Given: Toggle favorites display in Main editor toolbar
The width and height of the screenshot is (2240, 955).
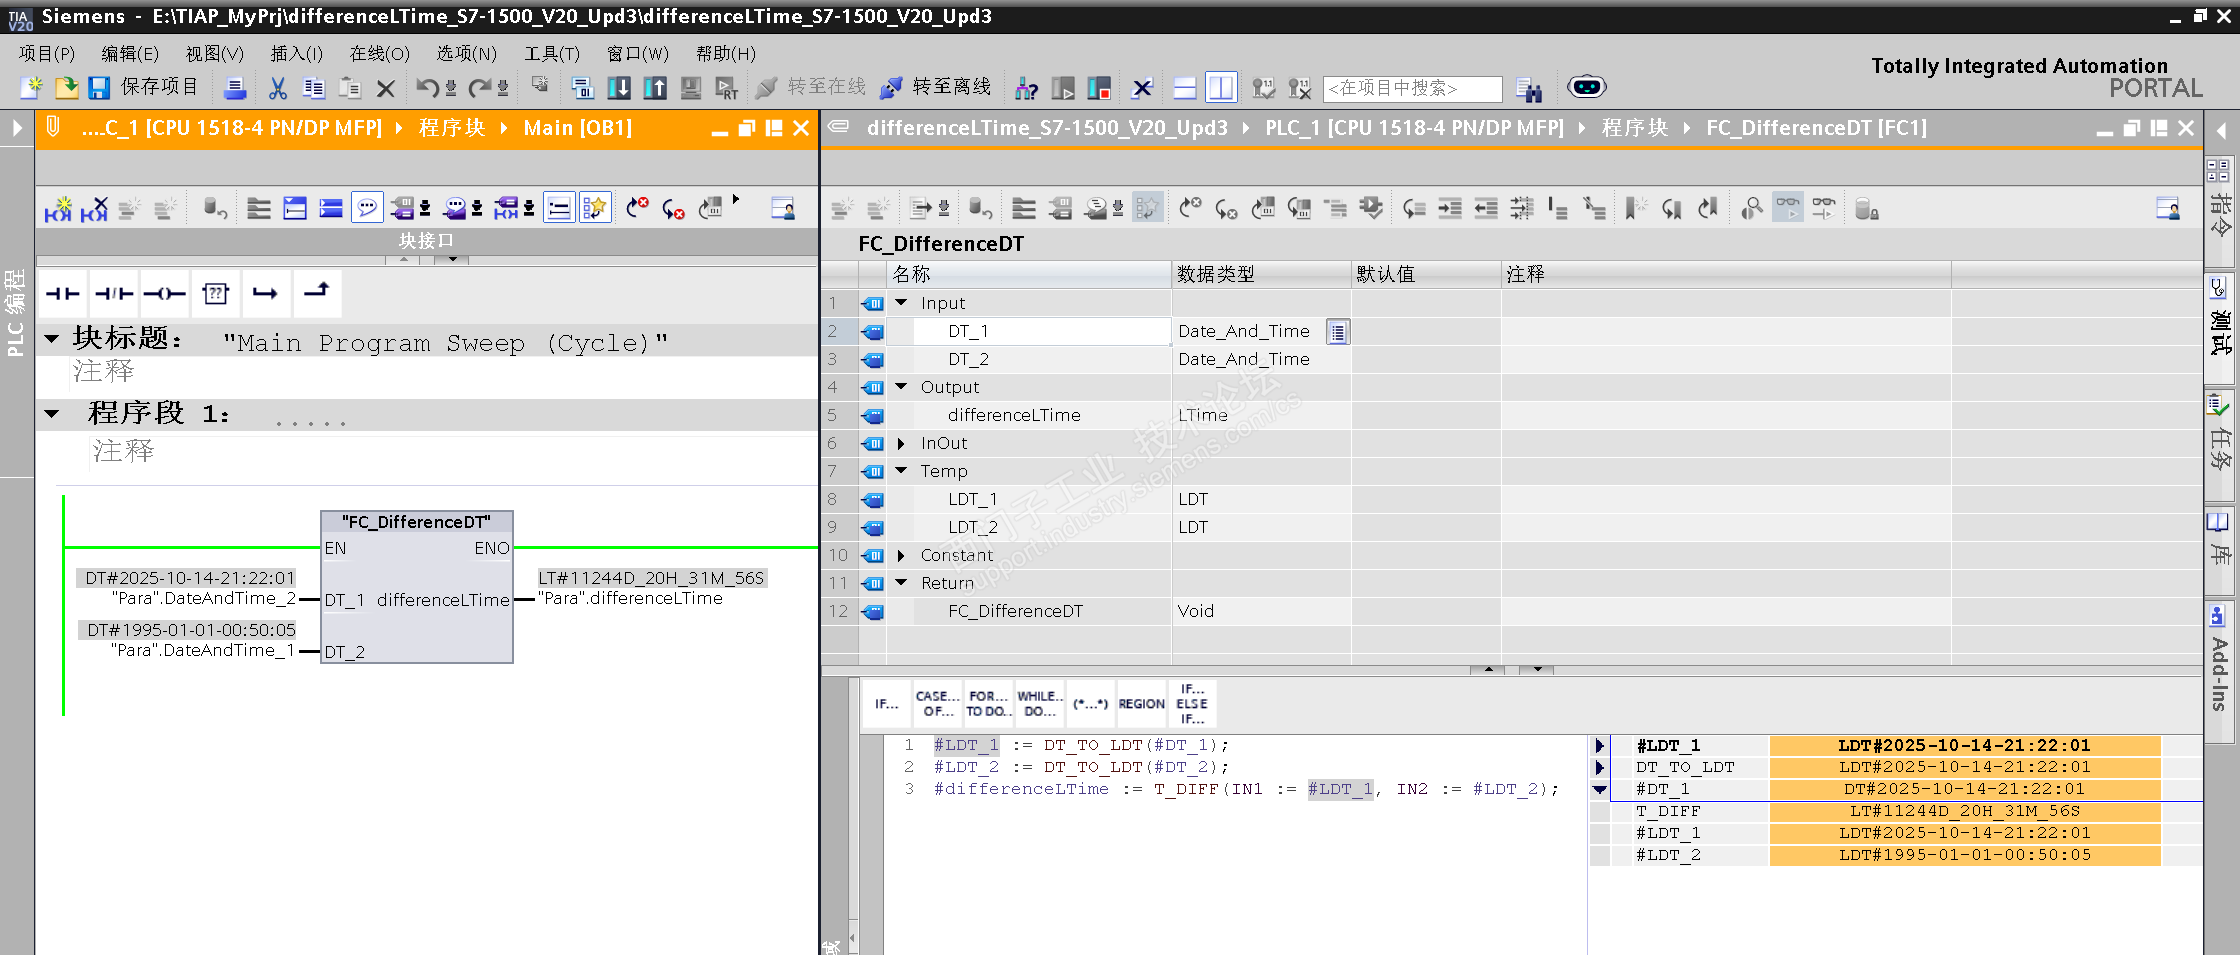Looking at the screenshot, I should tap(595, 208).
